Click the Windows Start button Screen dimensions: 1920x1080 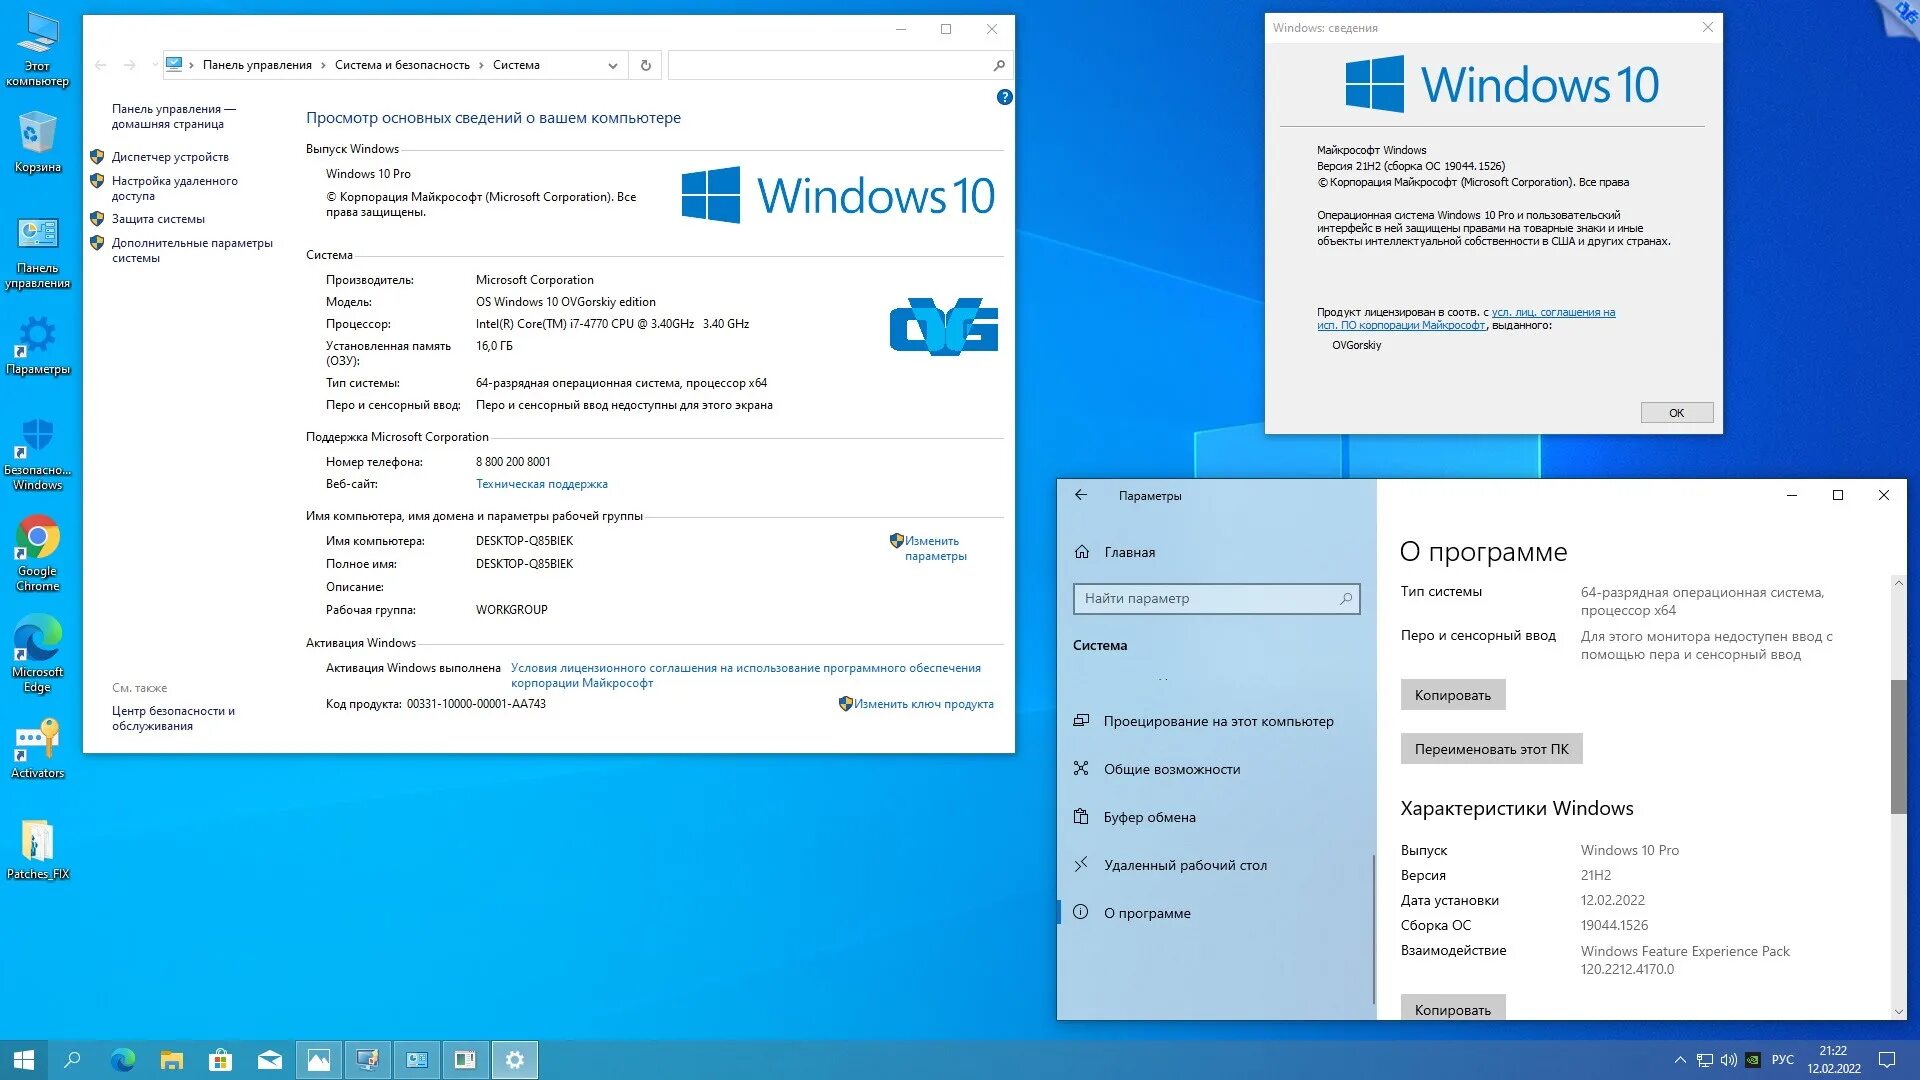tap(23, 1060)
